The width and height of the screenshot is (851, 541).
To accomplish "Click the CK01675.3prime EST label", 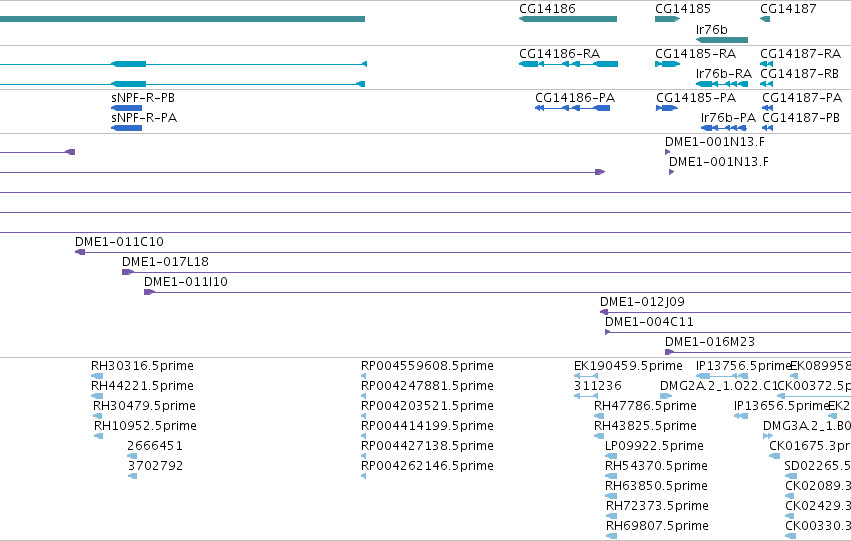I will click(x=810, y=446).
